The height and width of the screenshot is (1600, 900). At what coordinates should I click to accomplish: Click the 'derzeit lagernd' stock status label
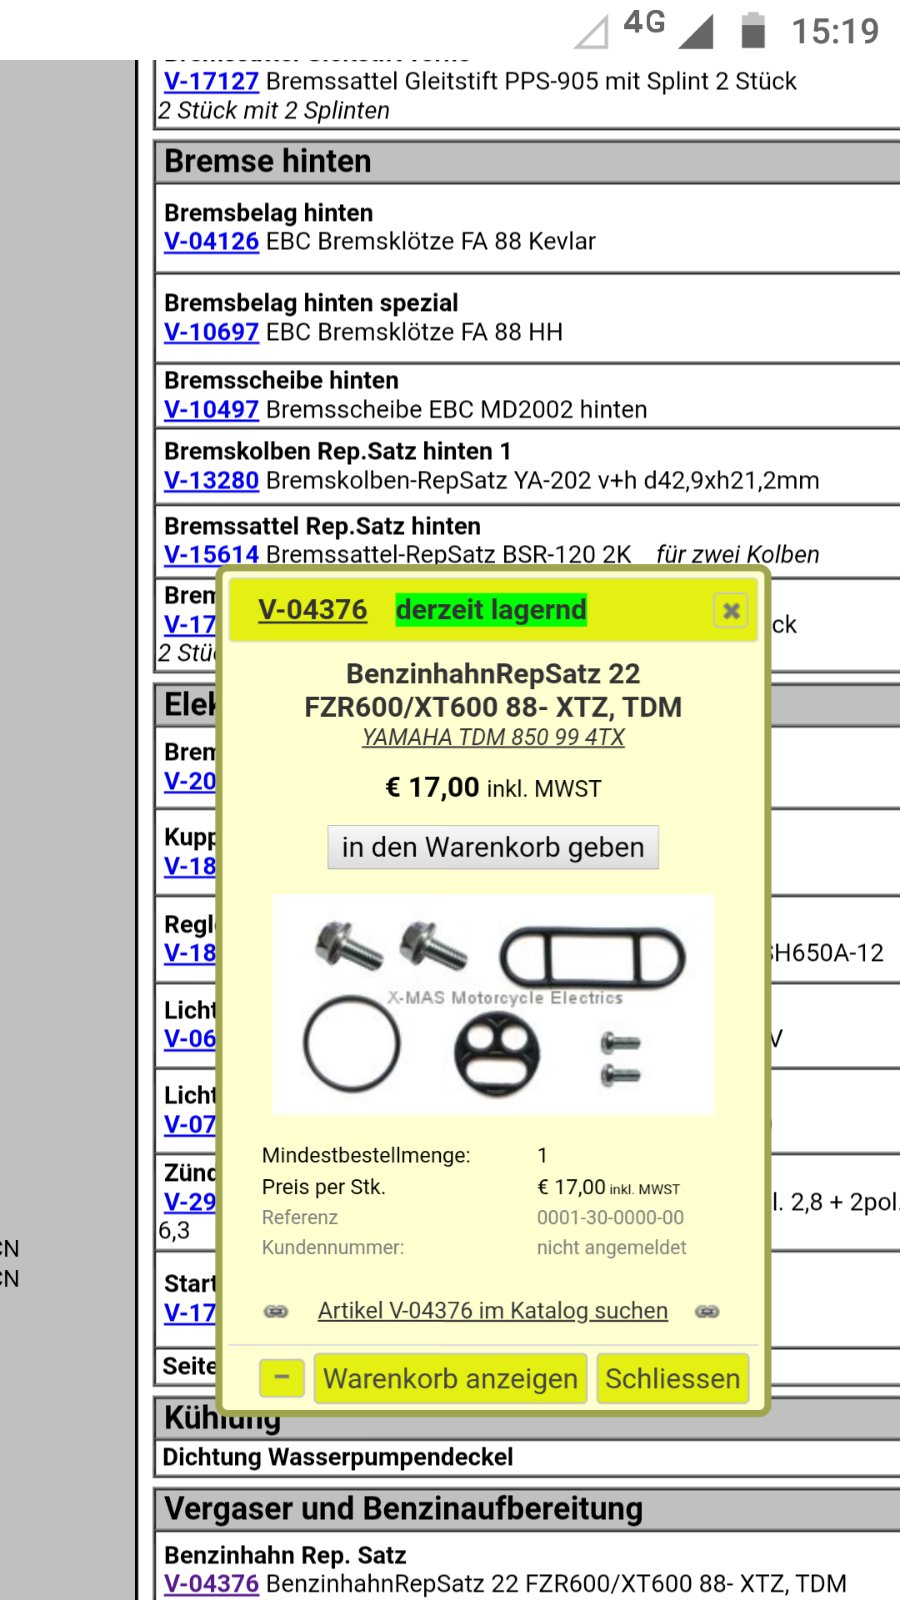491,610
